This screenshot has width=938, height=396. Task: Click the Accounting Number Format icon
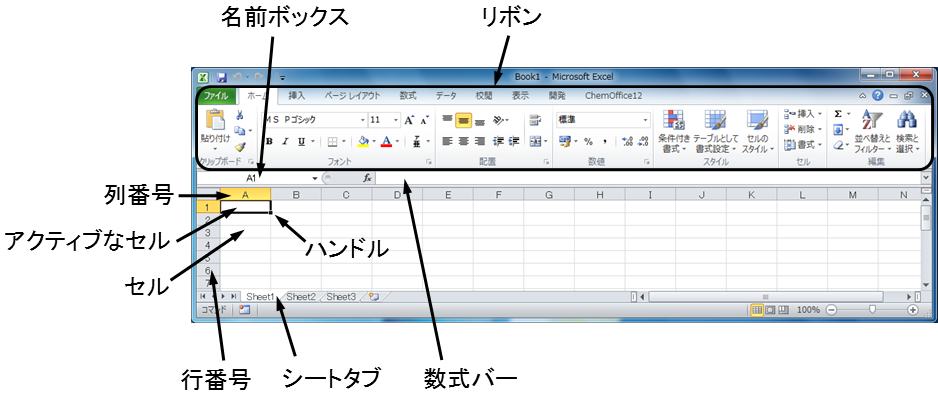565,142
